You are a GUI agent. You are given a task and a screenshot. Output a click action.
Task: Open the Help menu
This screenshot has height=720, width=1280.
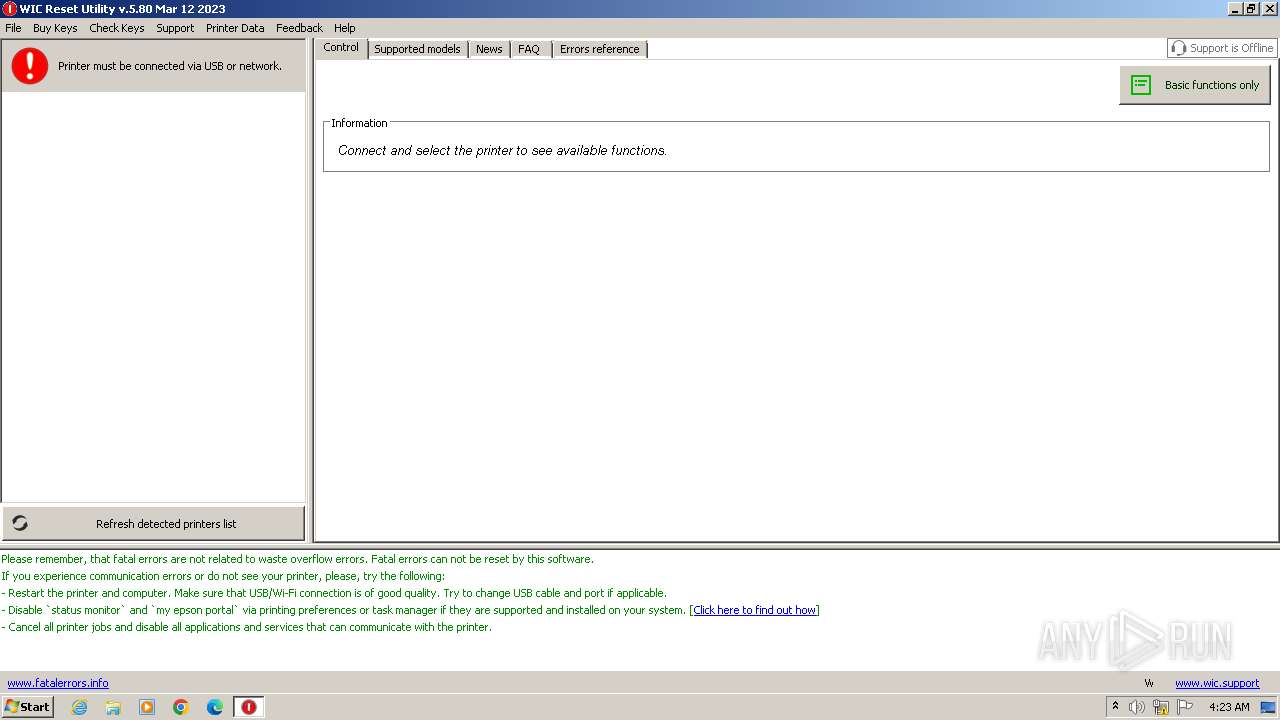click(x=345, y=28)
